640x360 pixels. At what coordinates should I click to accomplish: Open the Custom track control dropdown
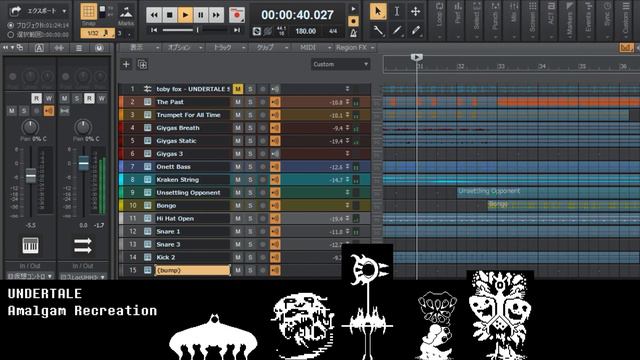coord(340,64)
